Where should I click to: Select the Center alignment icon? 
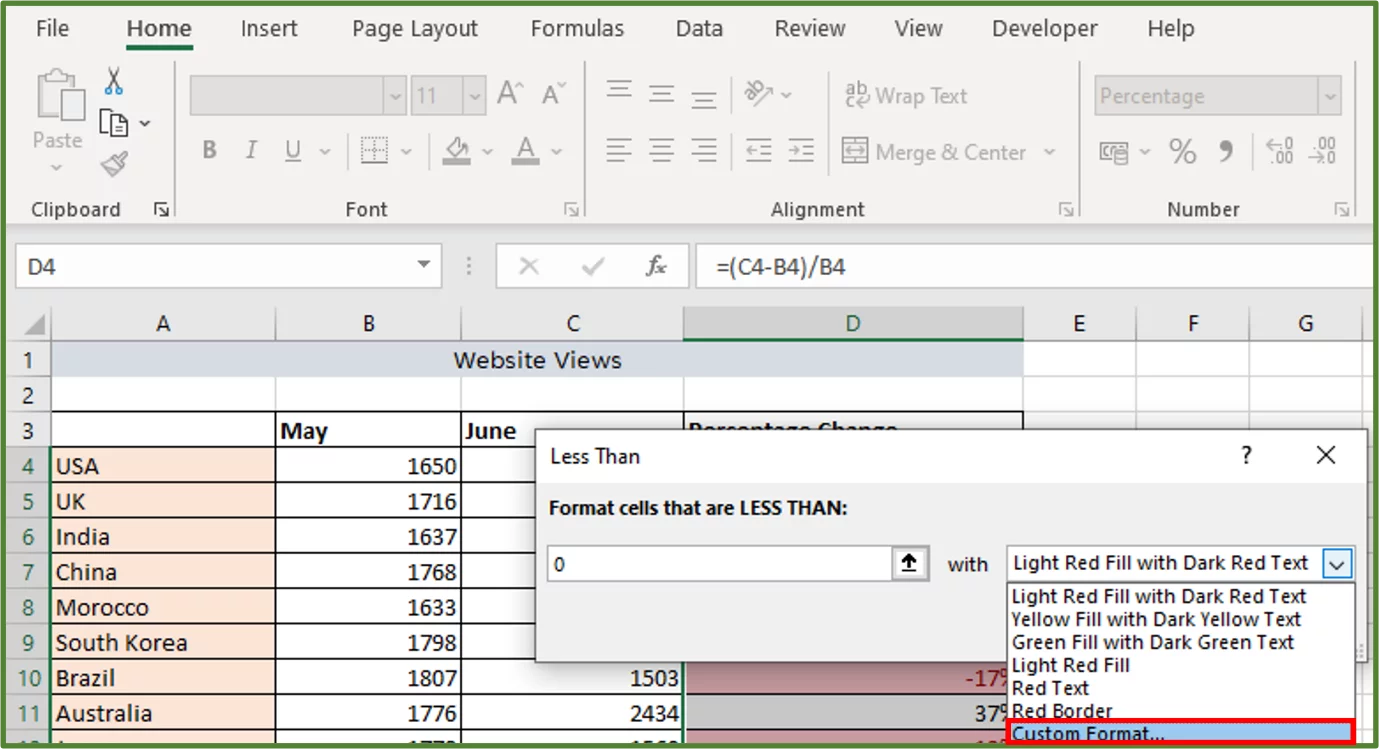(661, 152)
